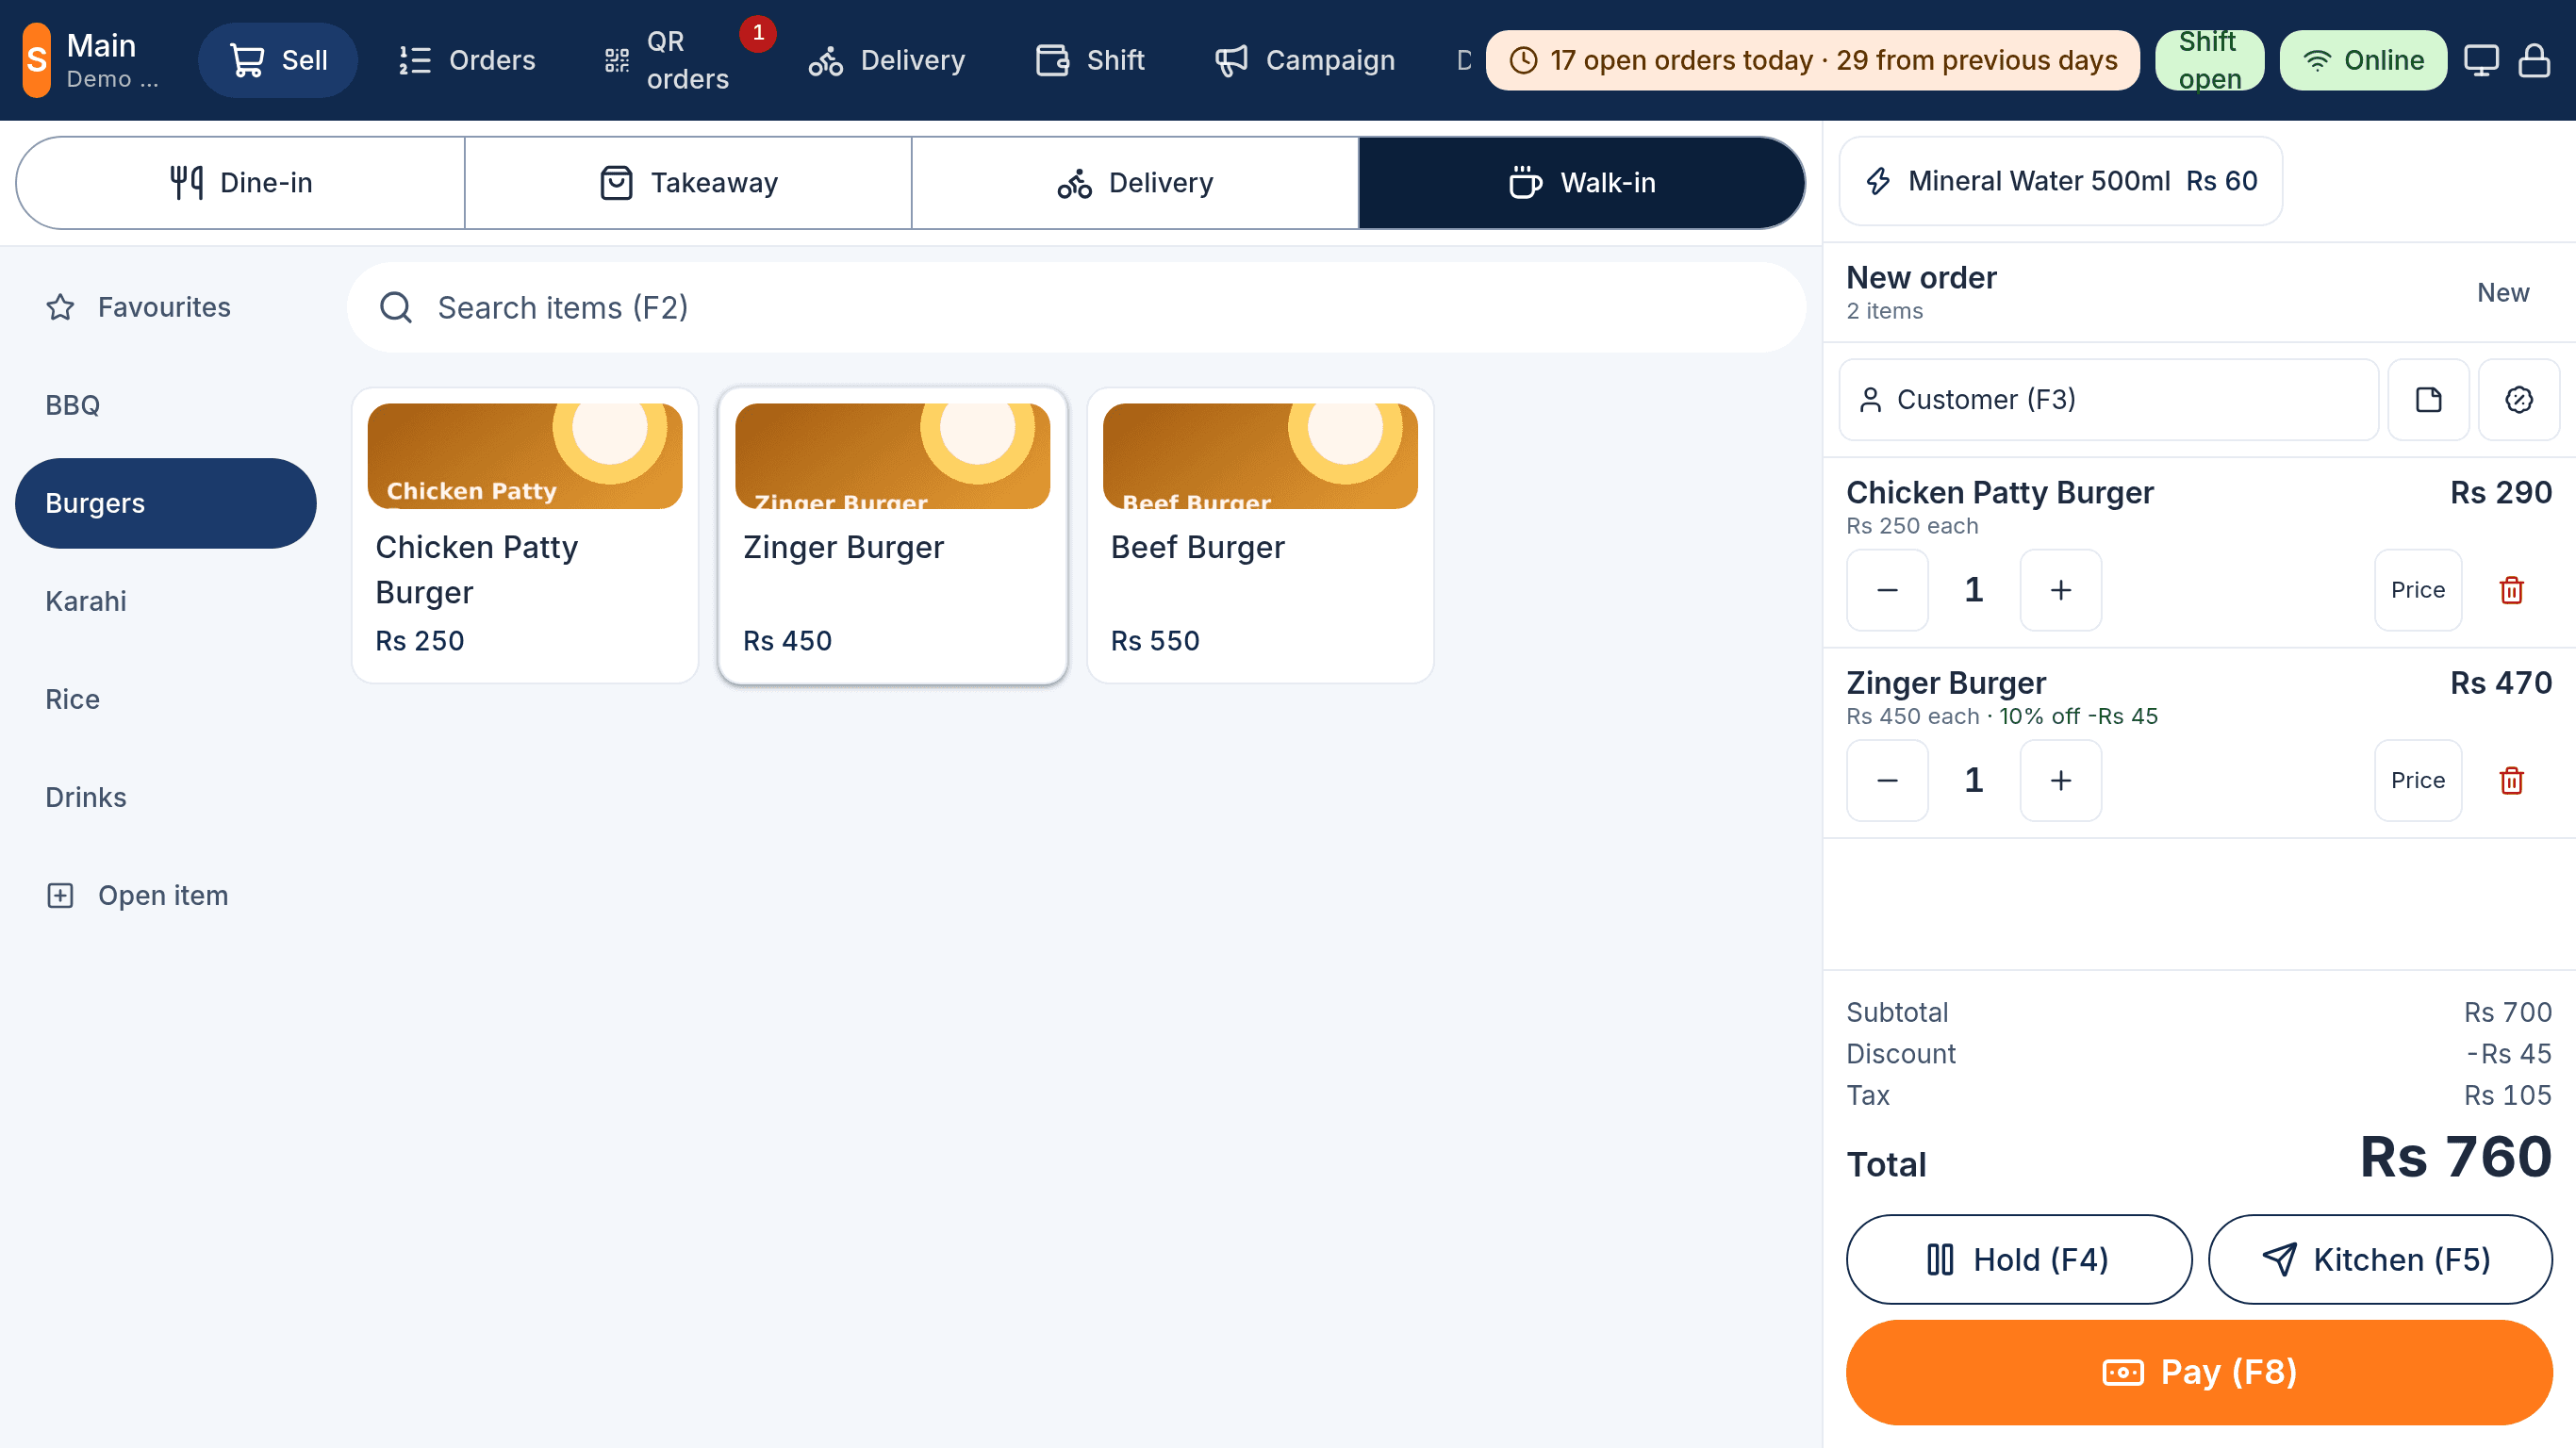
Task: Send order to Kitchen (F5)
Action: pos(2380,1259)
